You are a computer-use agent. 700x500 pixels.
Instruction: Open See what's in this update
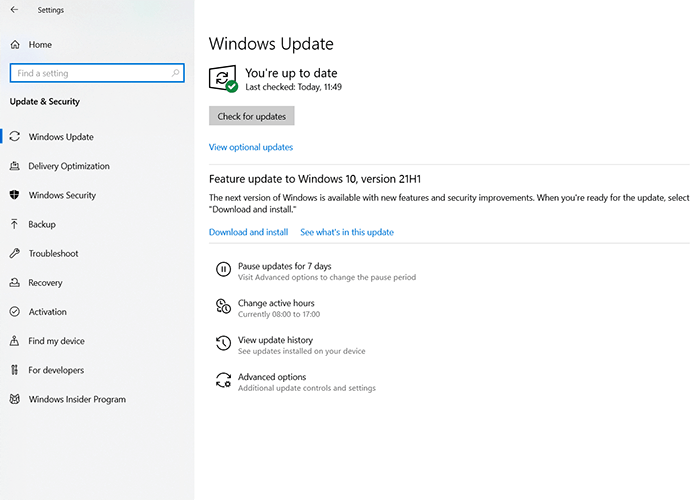[x=347, y=232]
